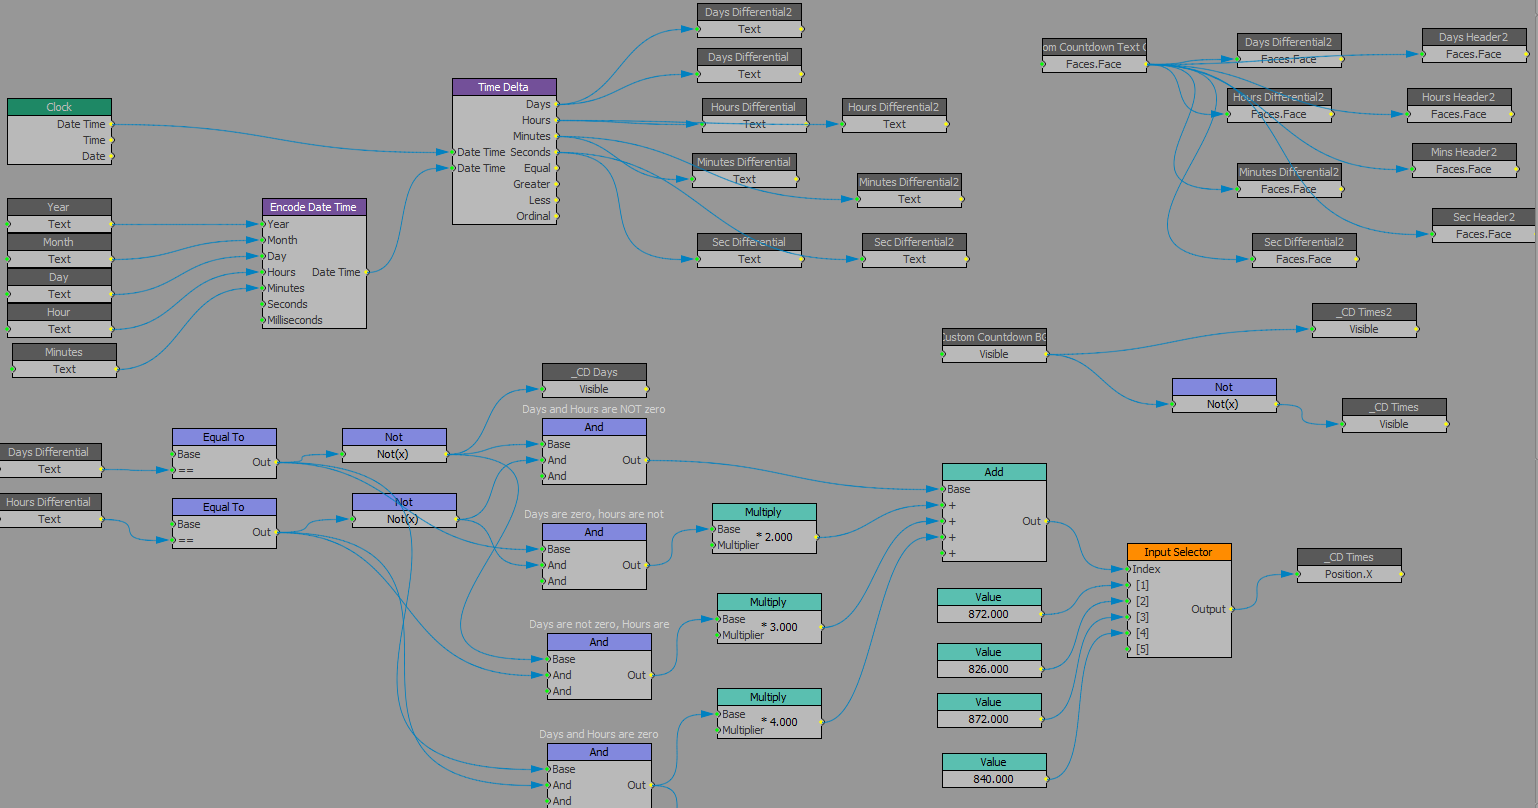Select And node labeled Days are zero, hours are not
The height and width of the screenshot is (808, 1538).
(x=594, y=556)
